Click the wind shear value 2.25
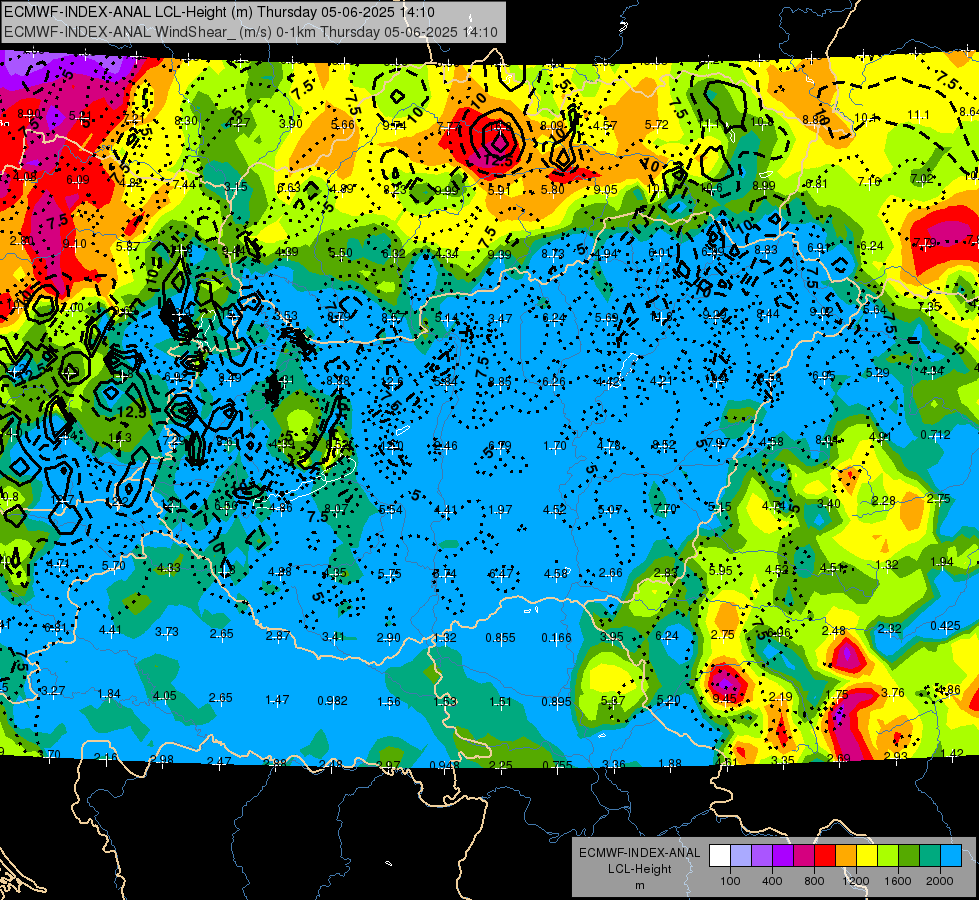Image resolution: width=979 pixels, height=900 pixels. 501,765
